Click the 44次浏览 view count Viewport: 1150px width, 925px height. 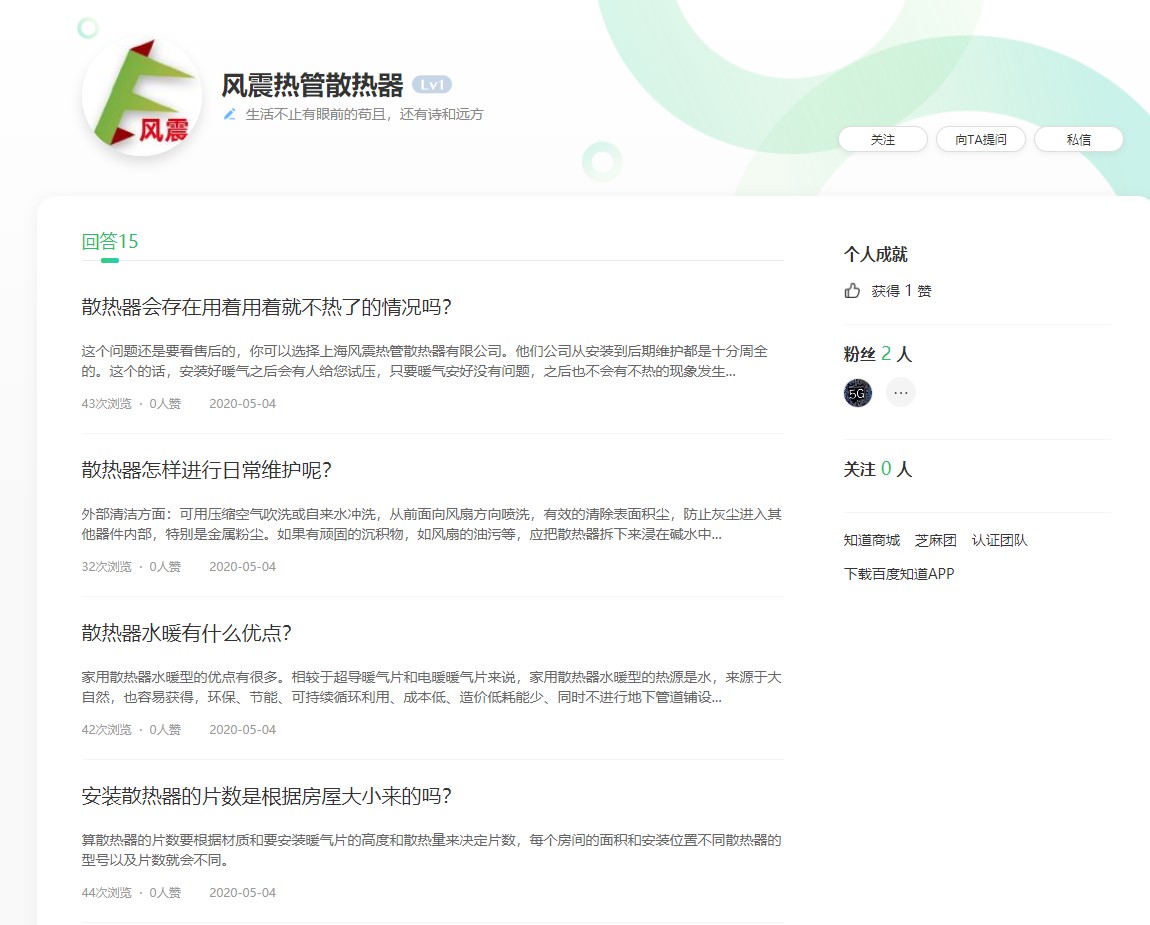pos(106,892)
